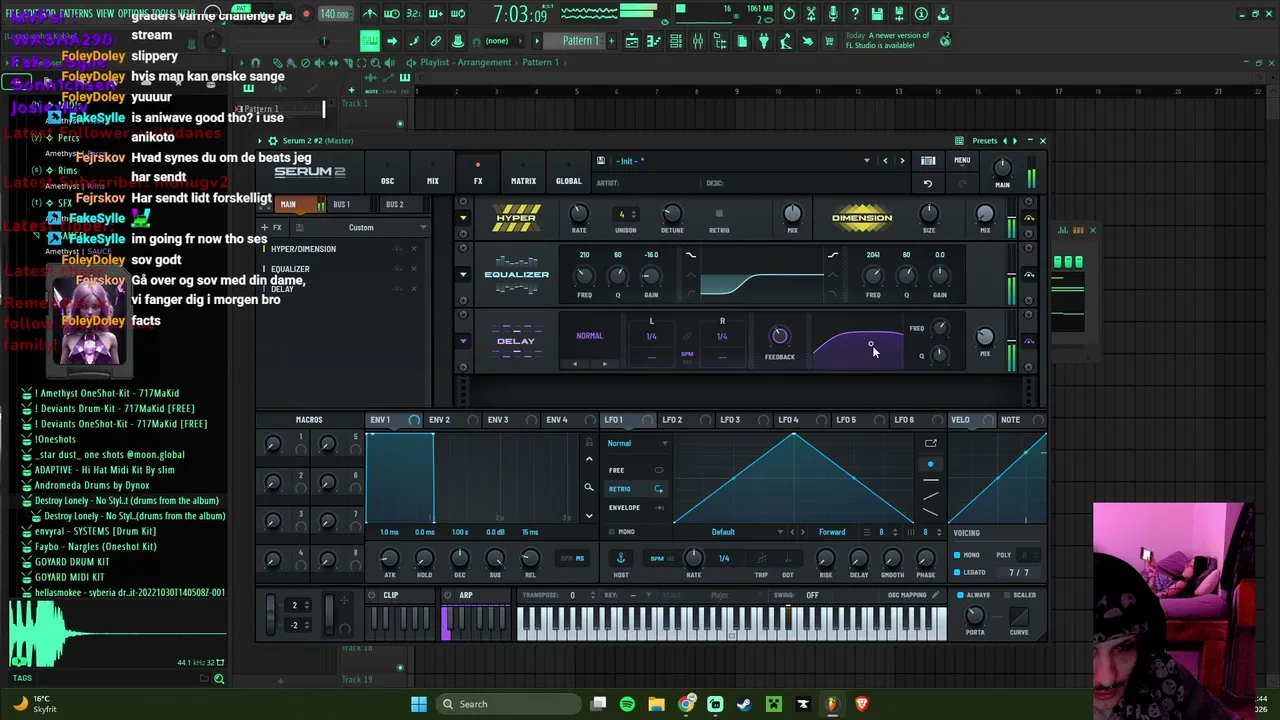The image size is (1280, 720).
Task: Collapse the Hyper effect module arrow
Action: point(462,217)
